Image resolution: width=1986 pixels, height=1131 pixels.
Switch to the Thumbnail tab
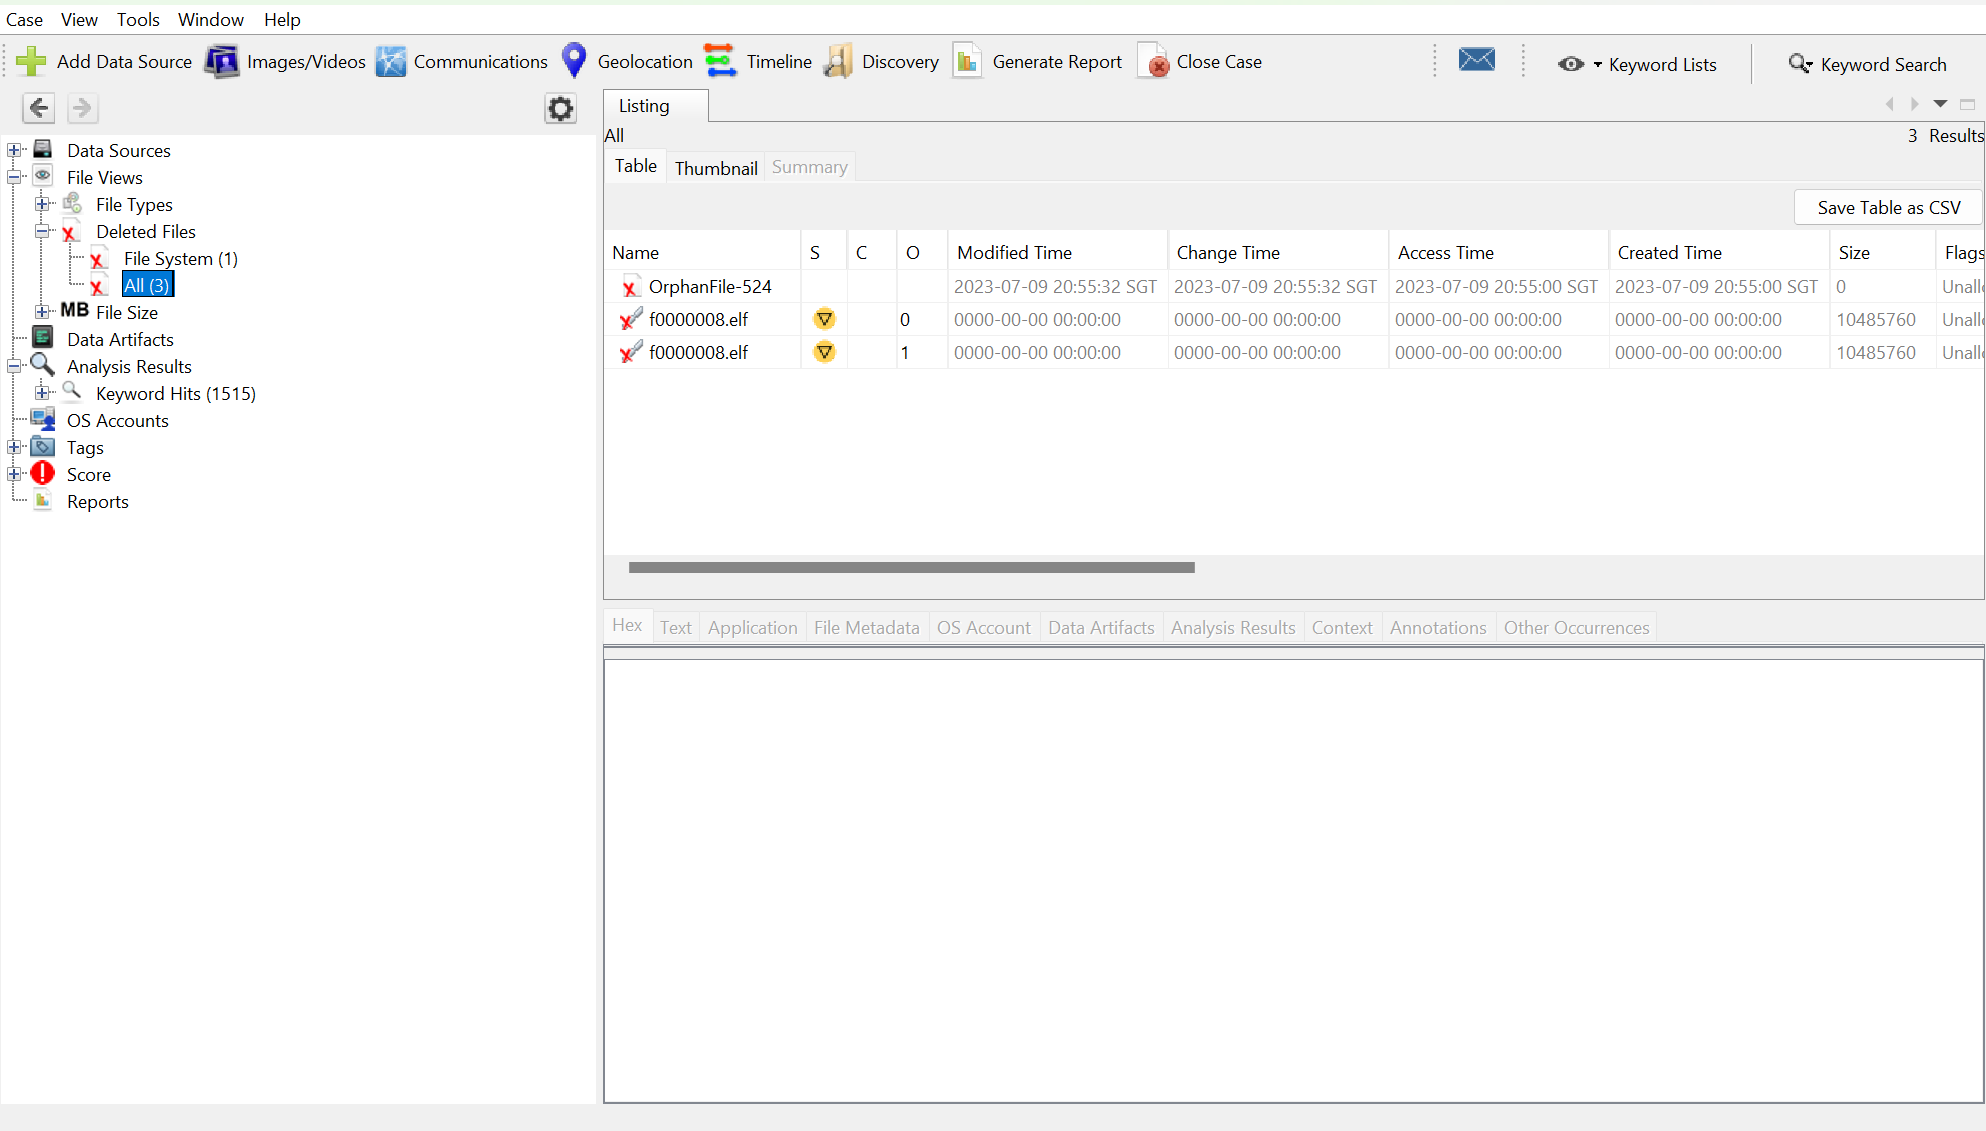[715, 167]
